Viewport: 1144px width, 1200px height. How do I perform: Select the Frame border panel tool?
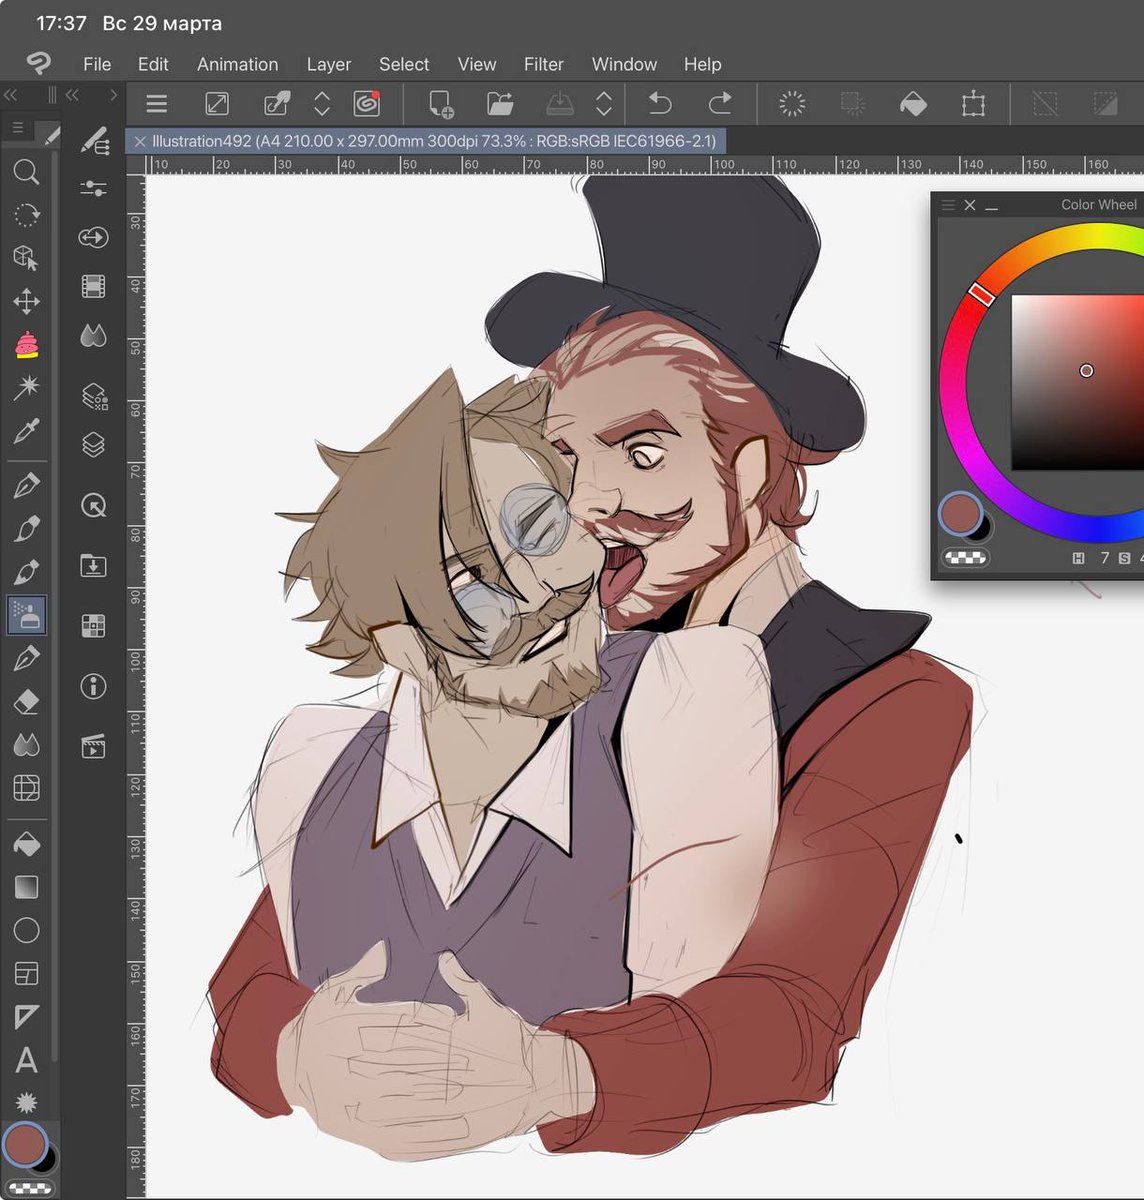(x=26, y=973)
